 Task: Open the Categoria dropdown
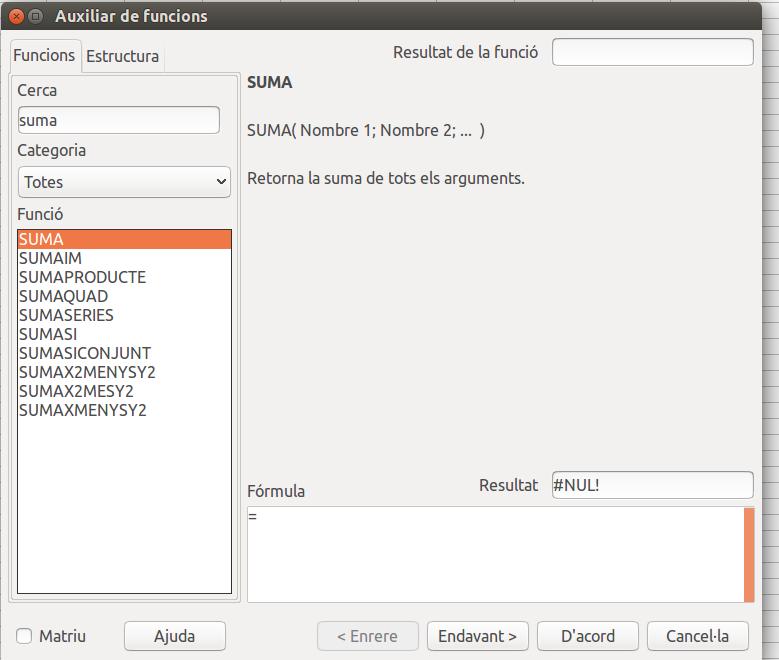click(x=124, y=182)
